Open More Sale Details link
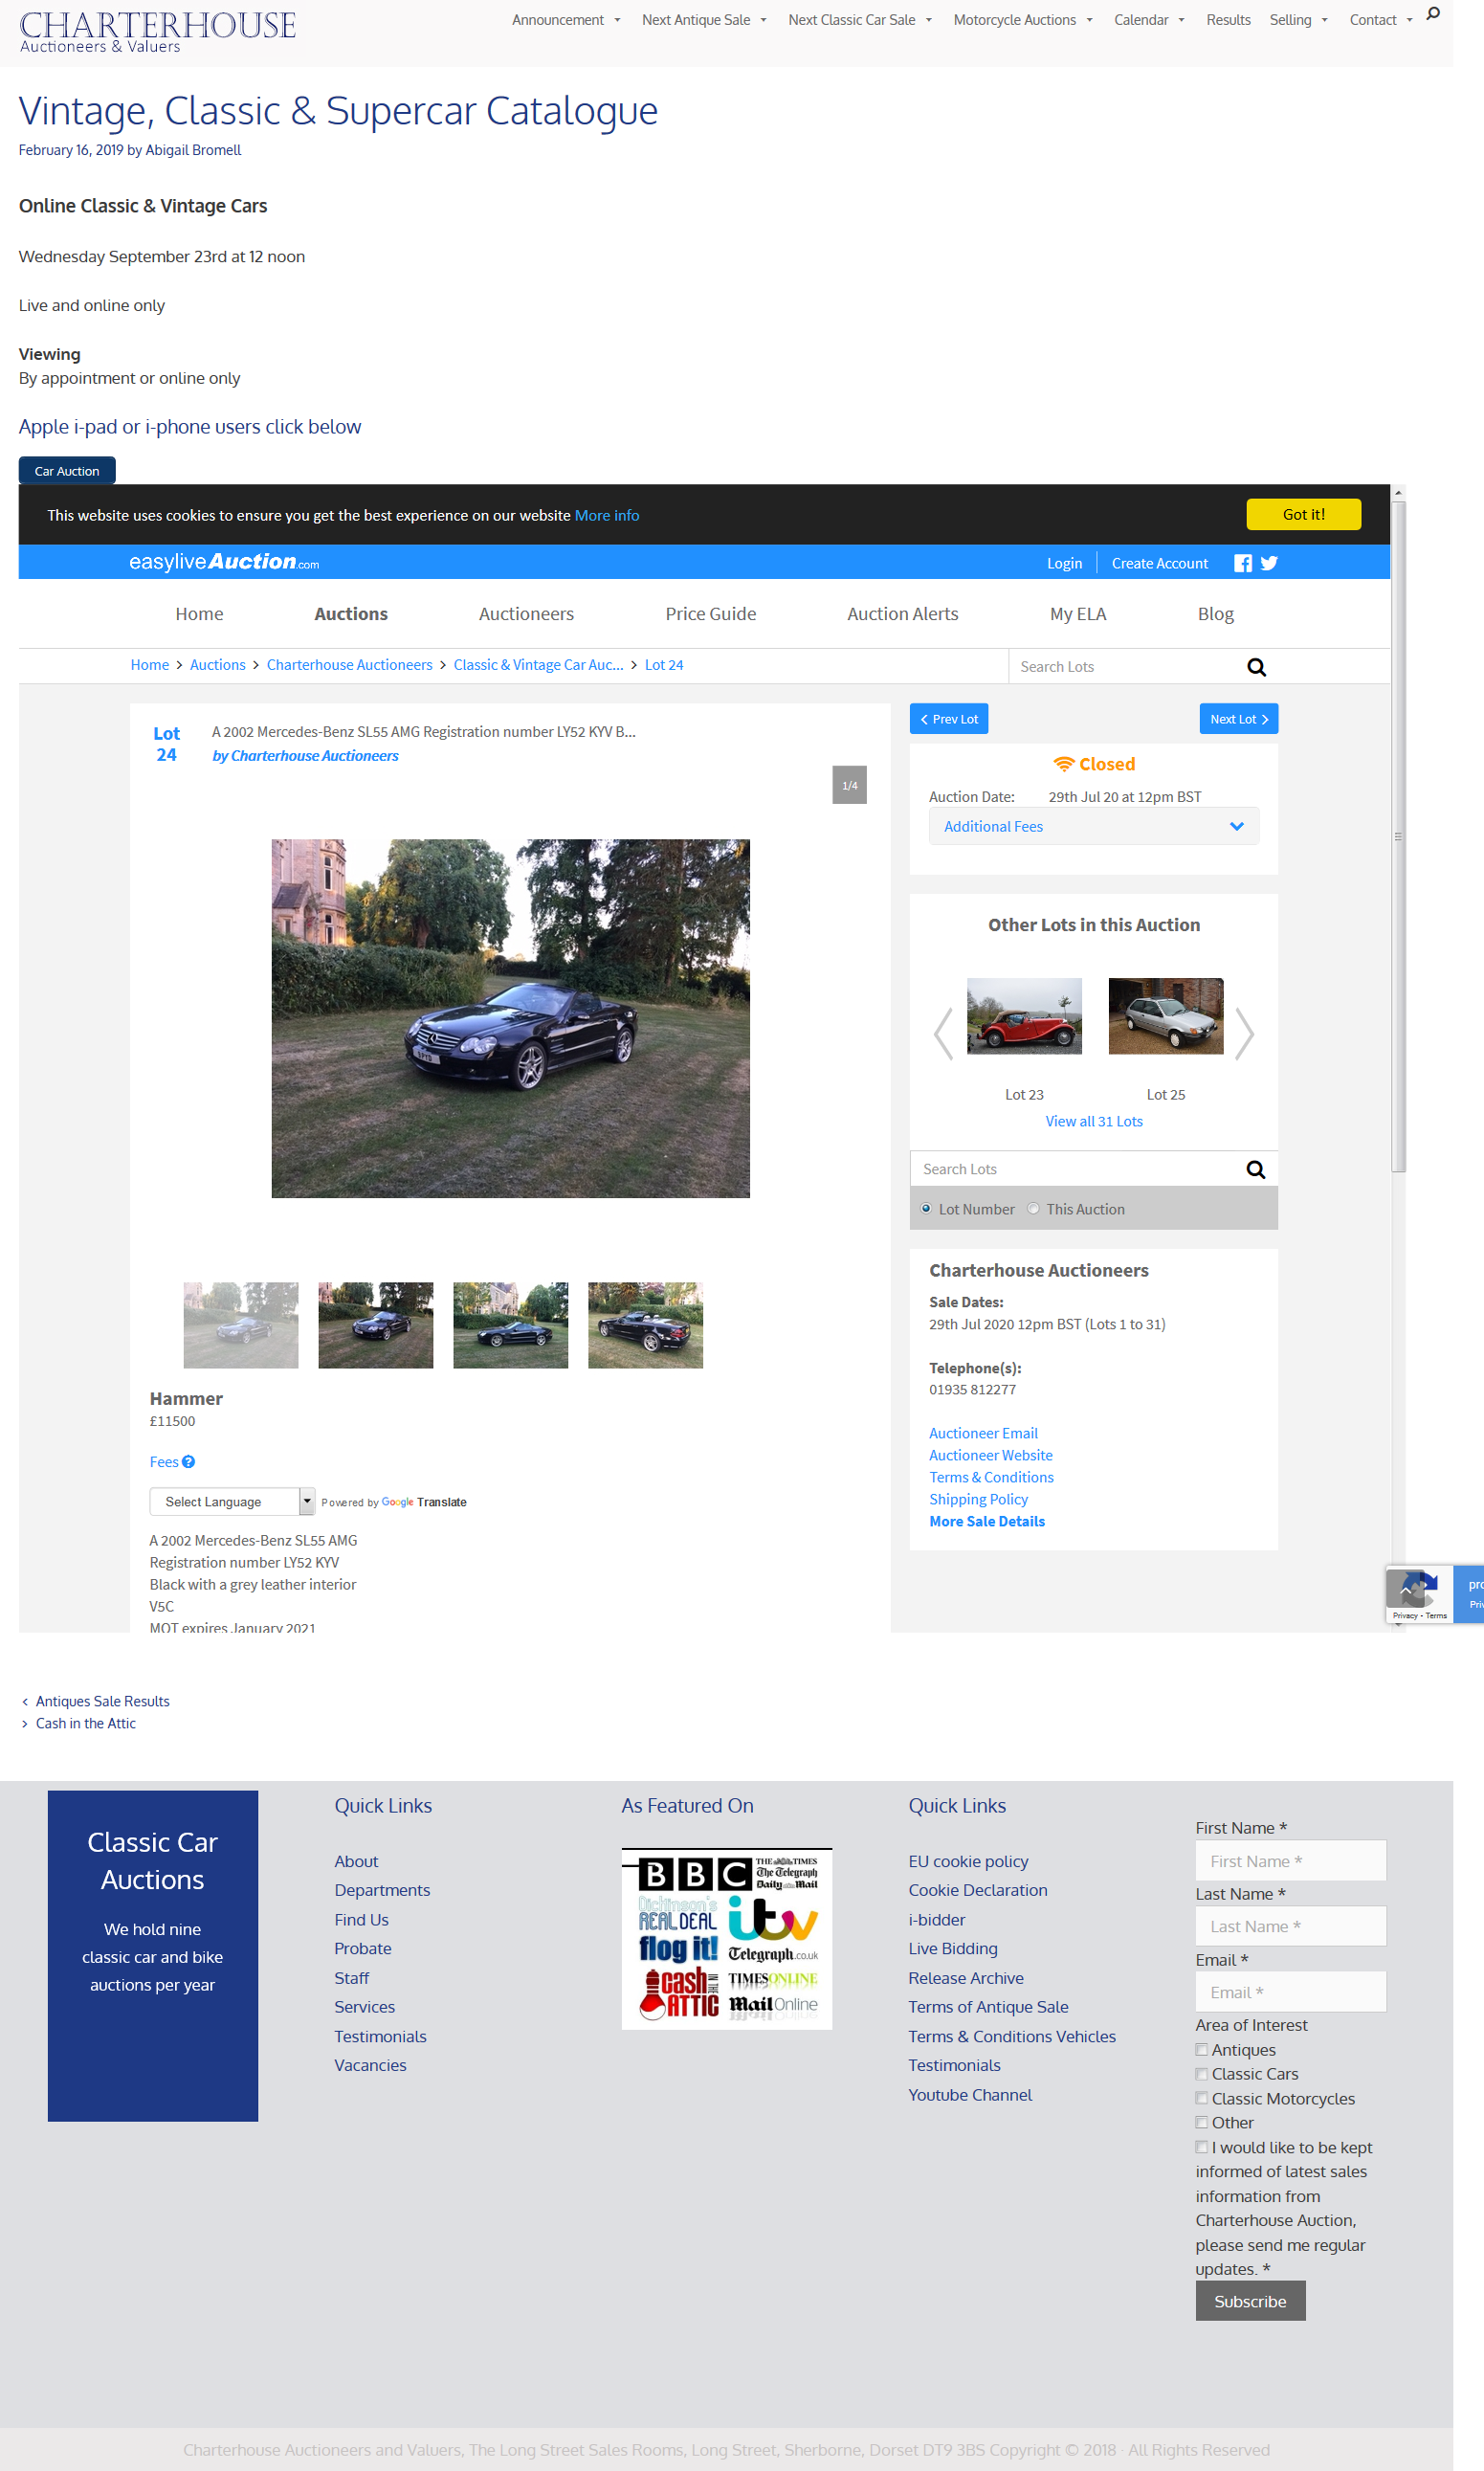 click(986, 1522)
